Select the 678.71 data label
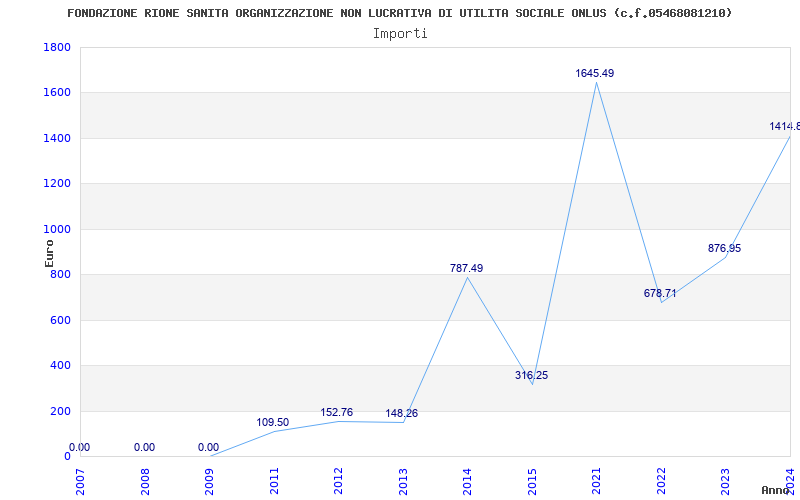Screen dimensions: 800x500 660,293
